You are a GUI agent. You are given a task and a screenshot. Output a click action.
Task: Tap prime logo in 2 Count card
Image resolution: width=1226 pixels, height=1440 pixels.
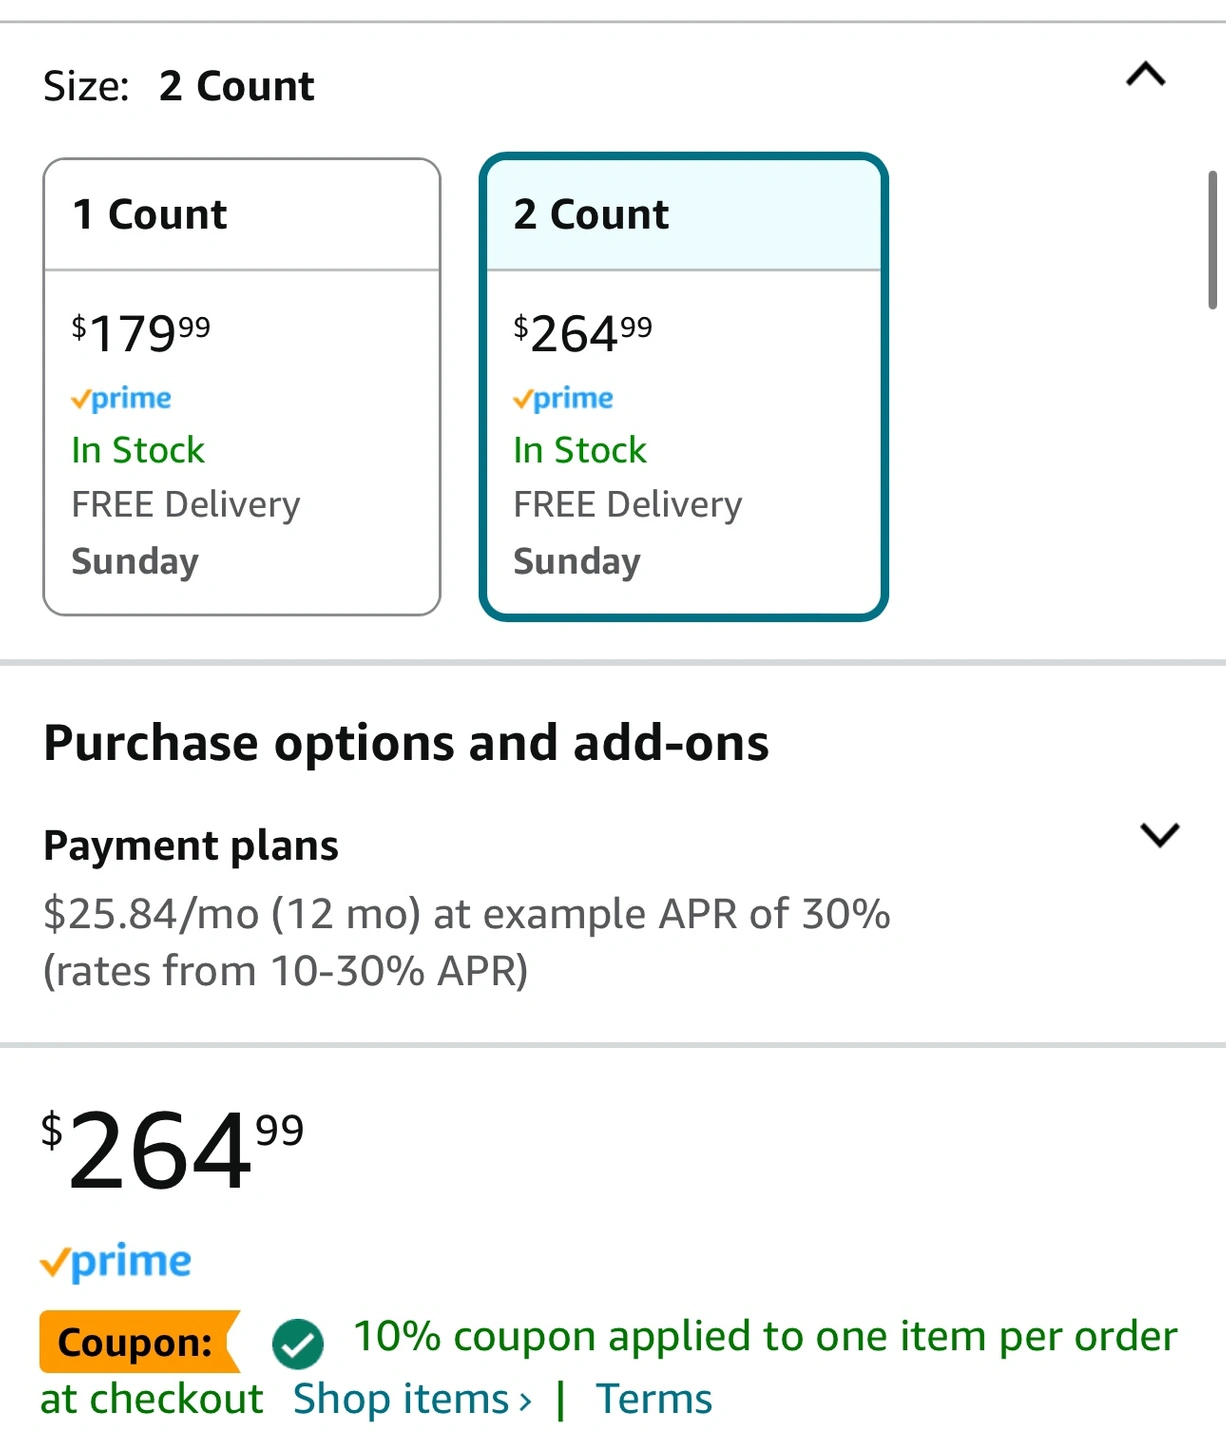pos(563,398)
